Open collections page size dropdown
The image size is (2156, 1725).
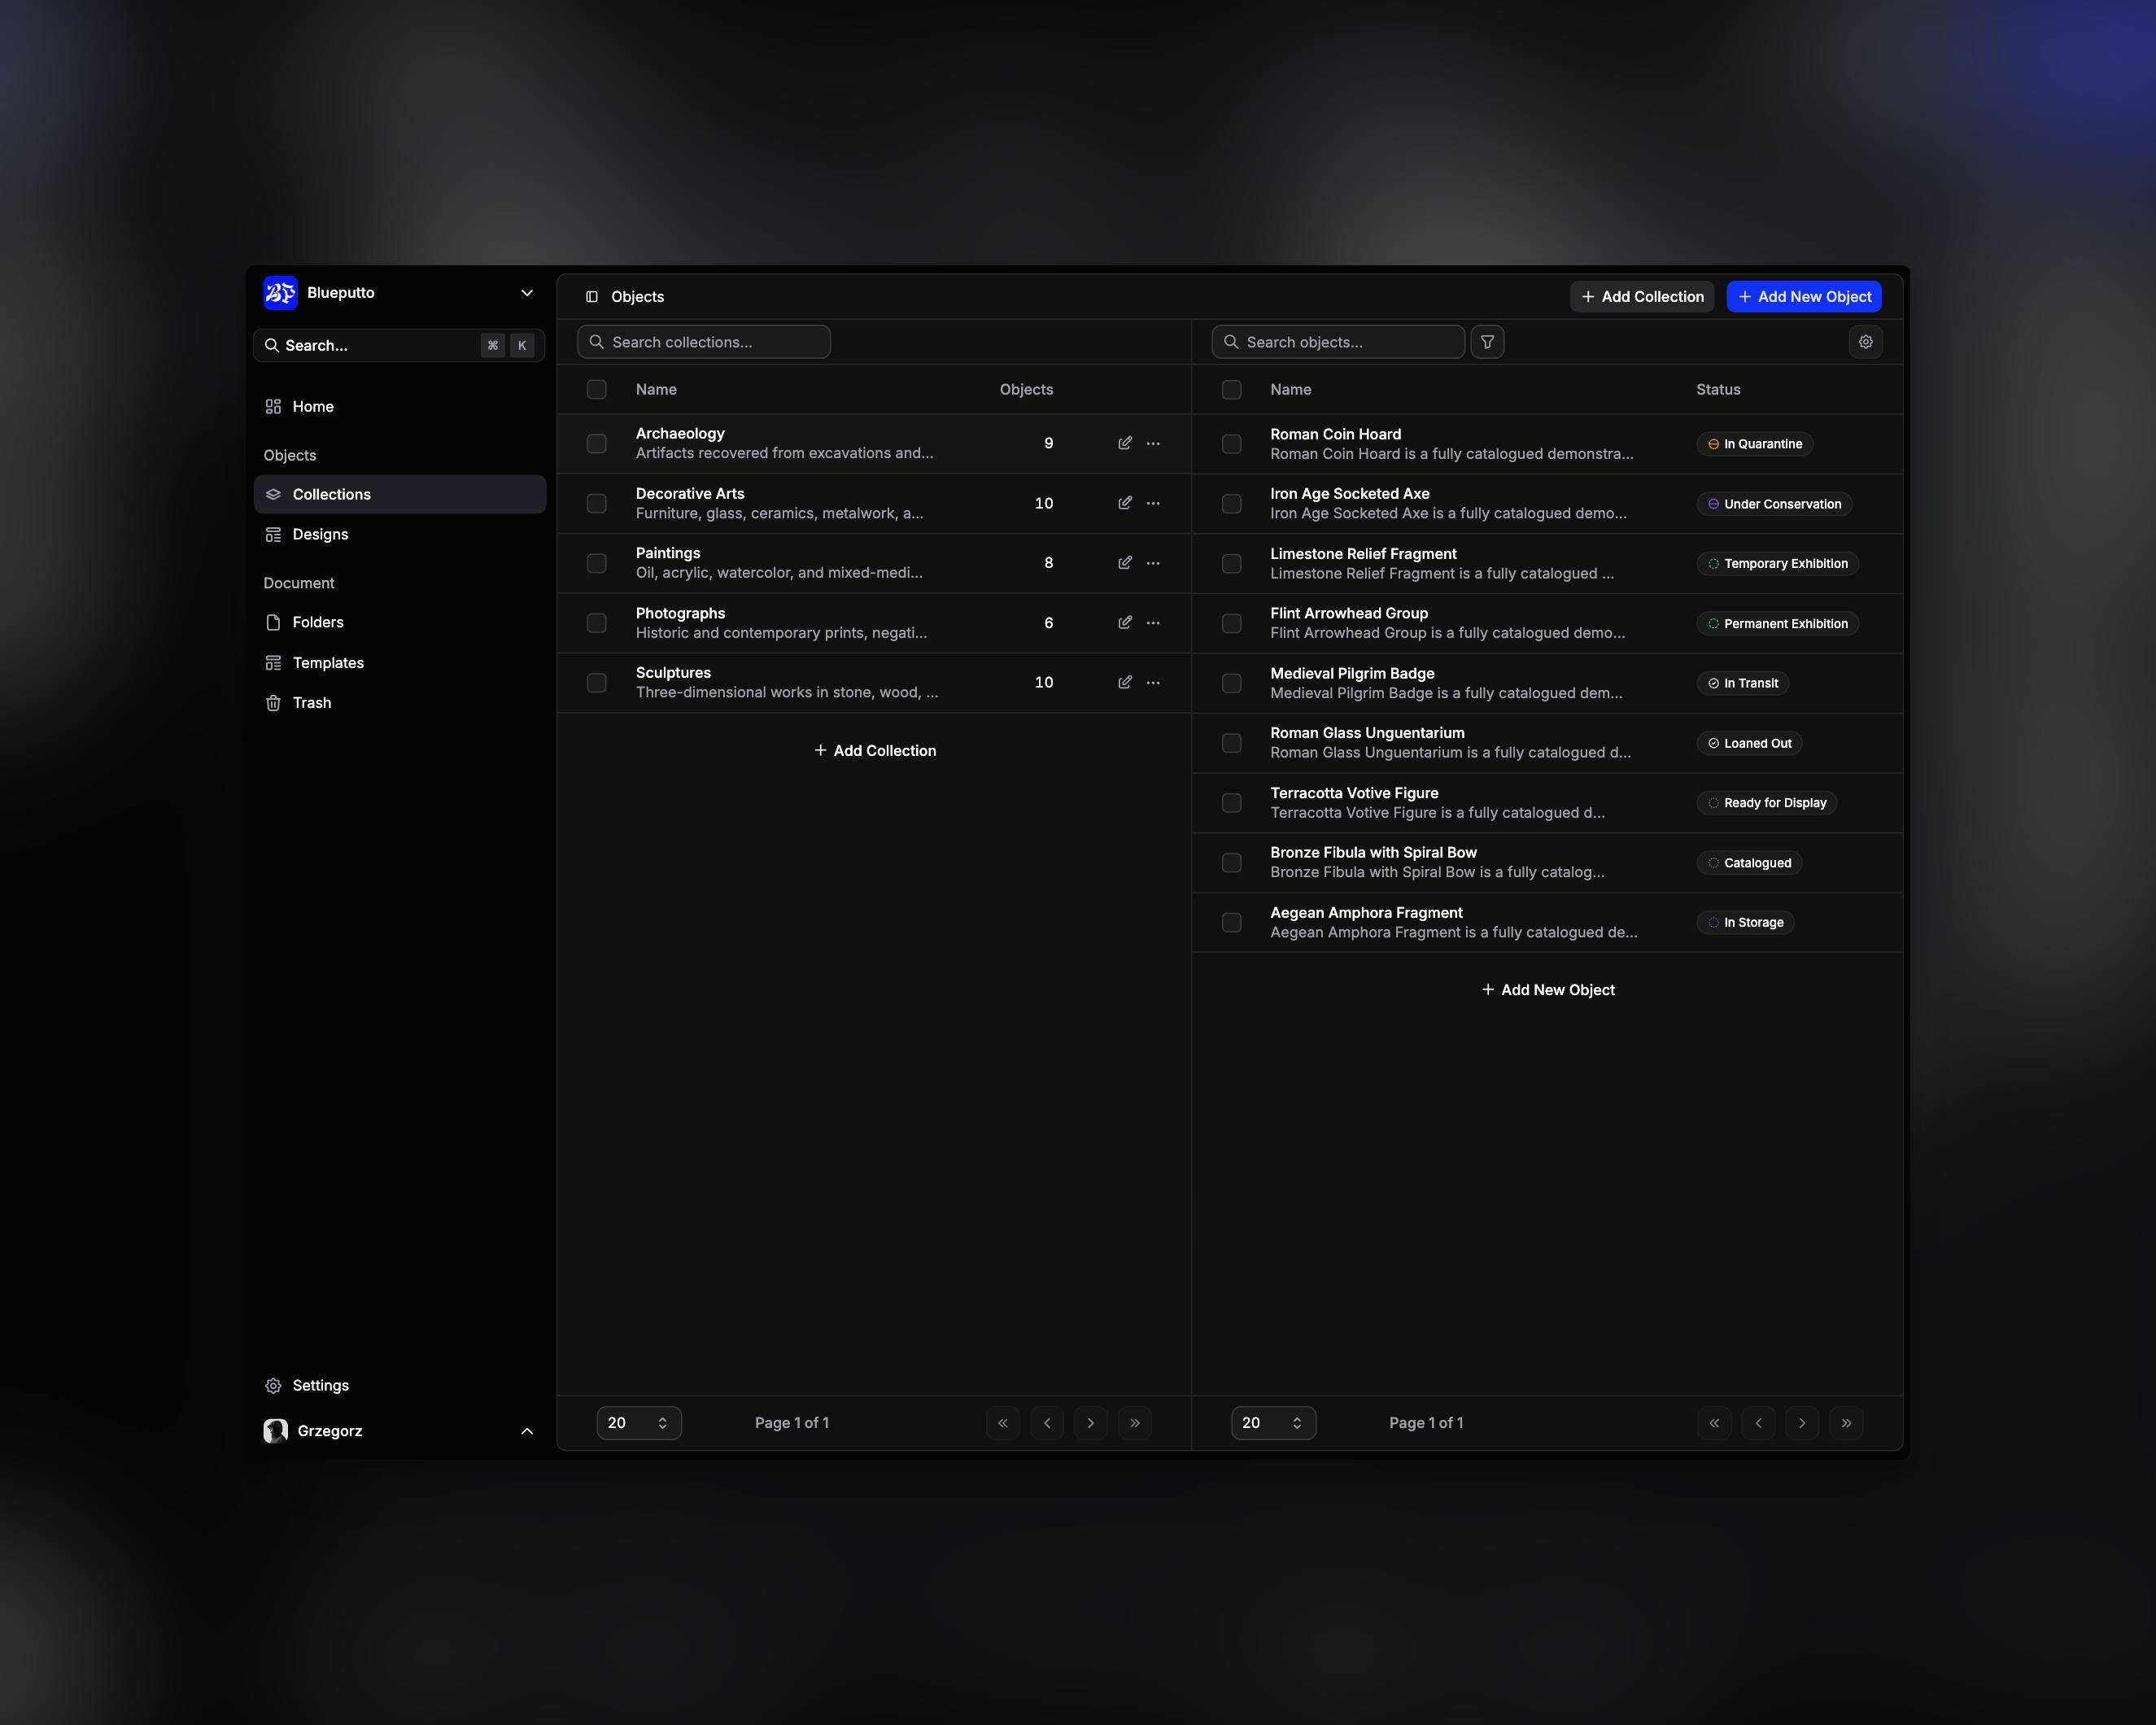(x=639, y=1423)
